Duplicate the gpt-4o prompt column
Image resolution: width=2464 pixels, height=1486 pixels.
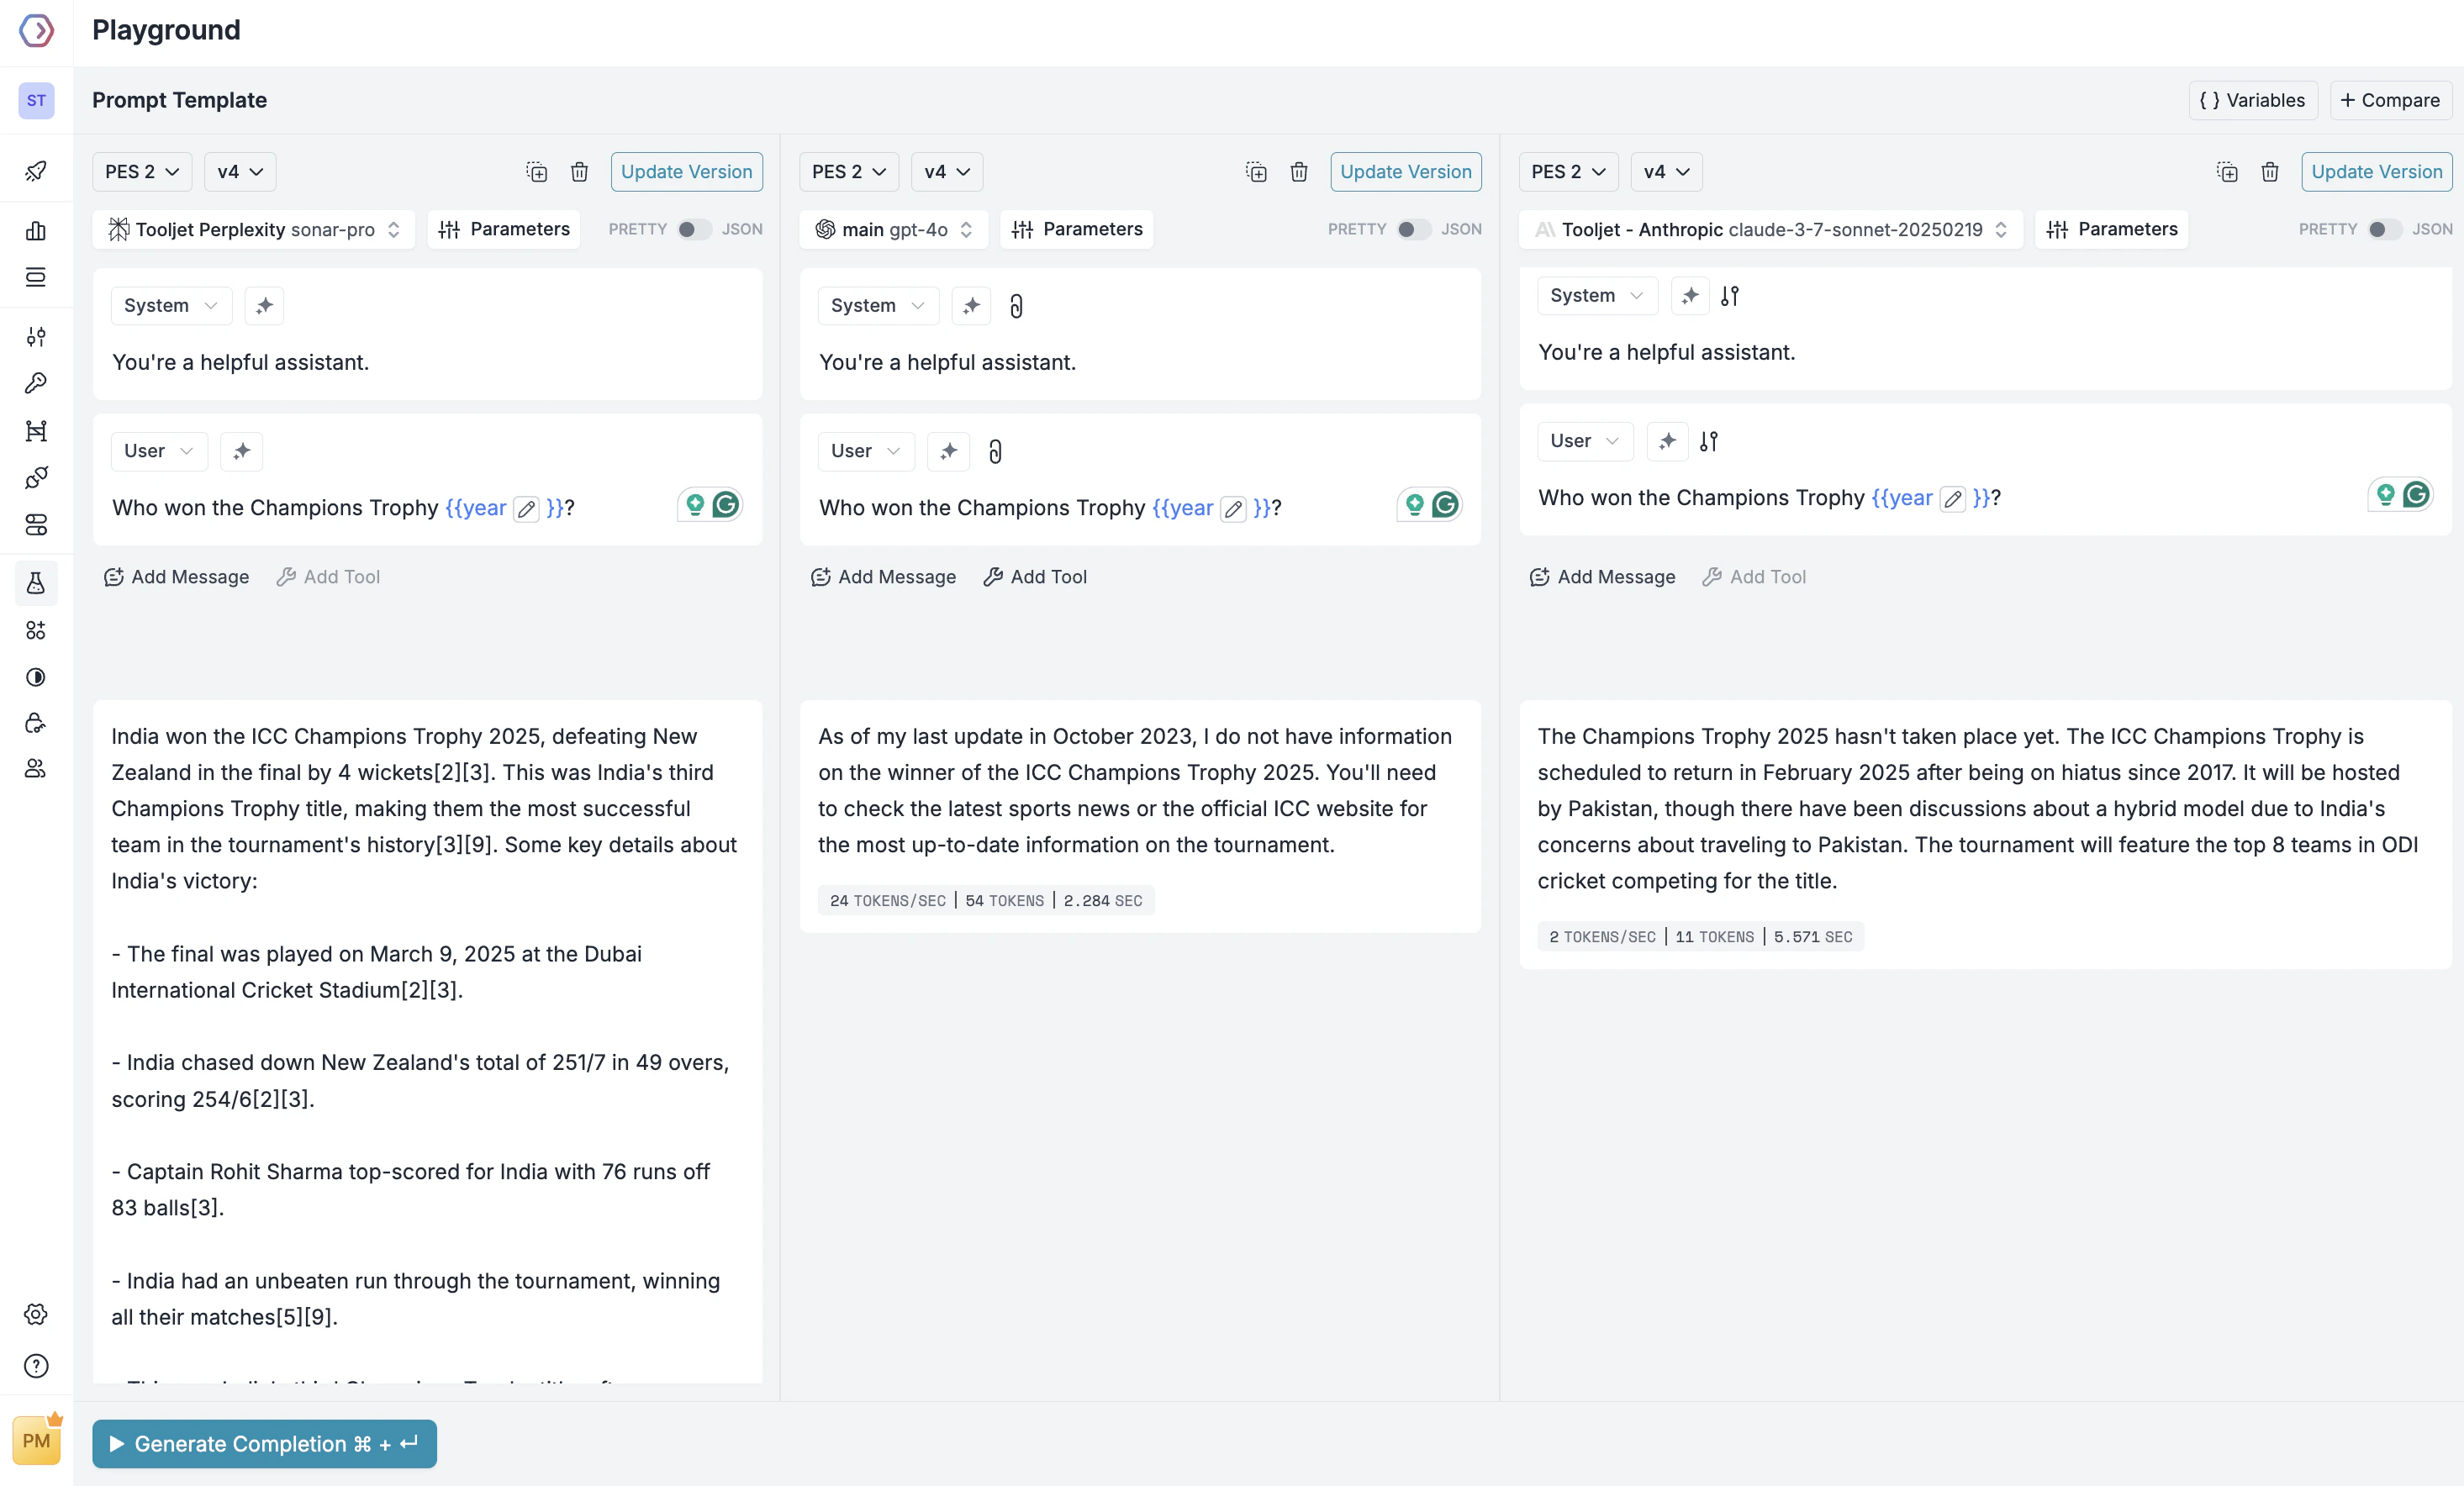coord(1256,172)
